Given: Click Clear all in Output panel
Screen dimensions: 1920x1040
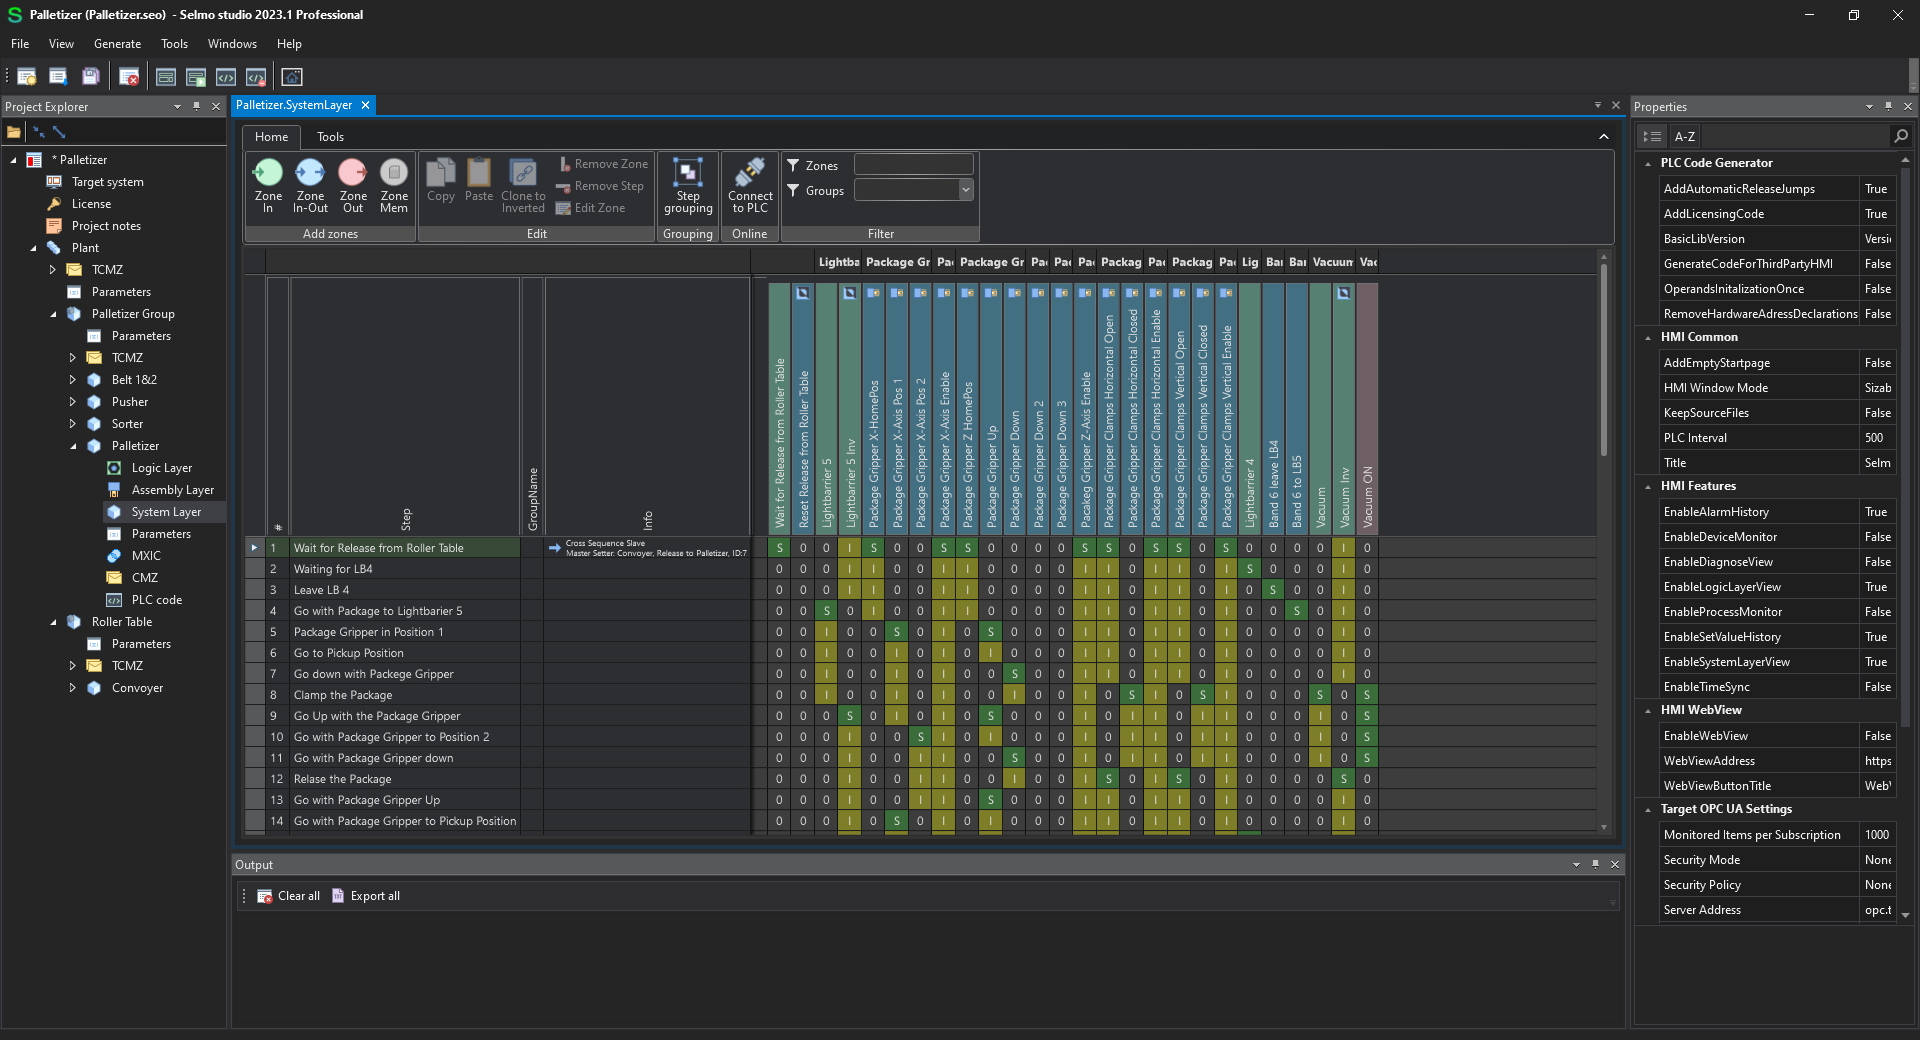Looking at the screenshot, I should coord(289,896).
